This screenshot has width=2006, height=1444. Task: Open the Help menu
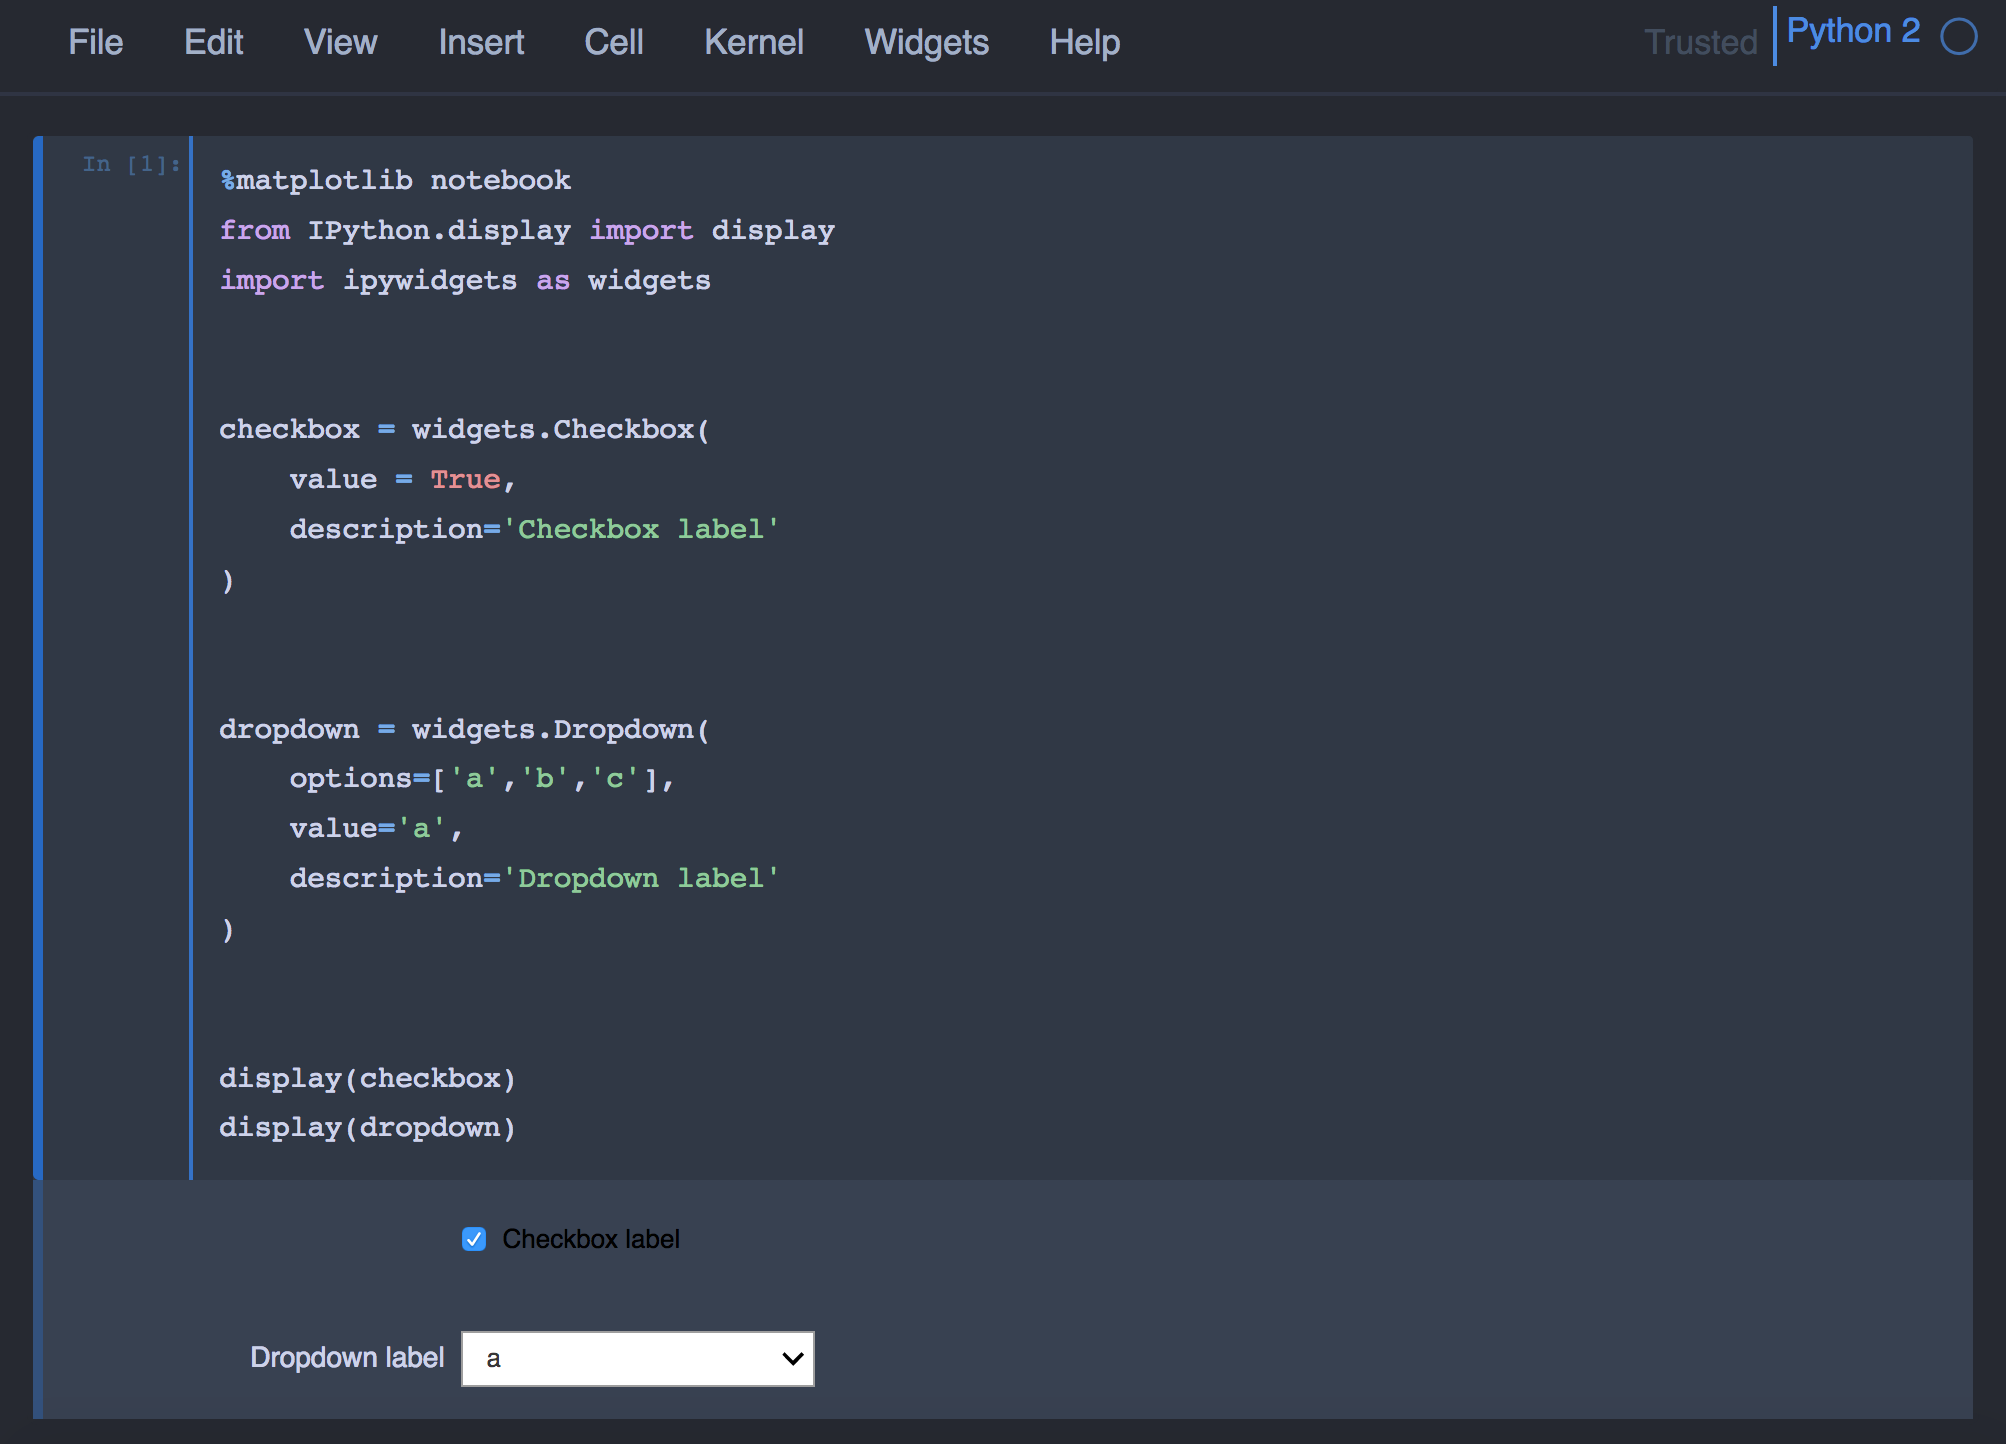click(1084, 42)
